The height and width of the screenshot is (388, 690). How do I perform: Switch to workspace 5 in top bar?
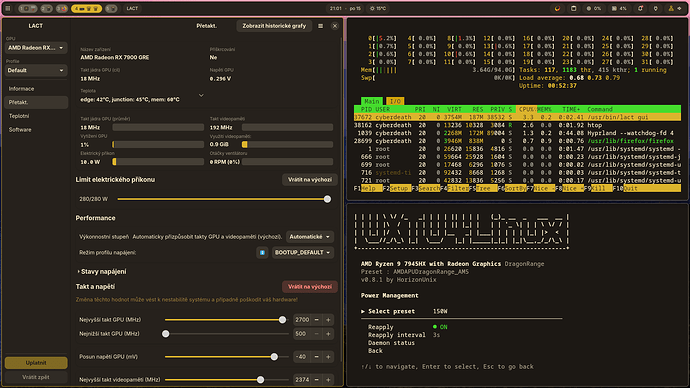tap(111, 8)
